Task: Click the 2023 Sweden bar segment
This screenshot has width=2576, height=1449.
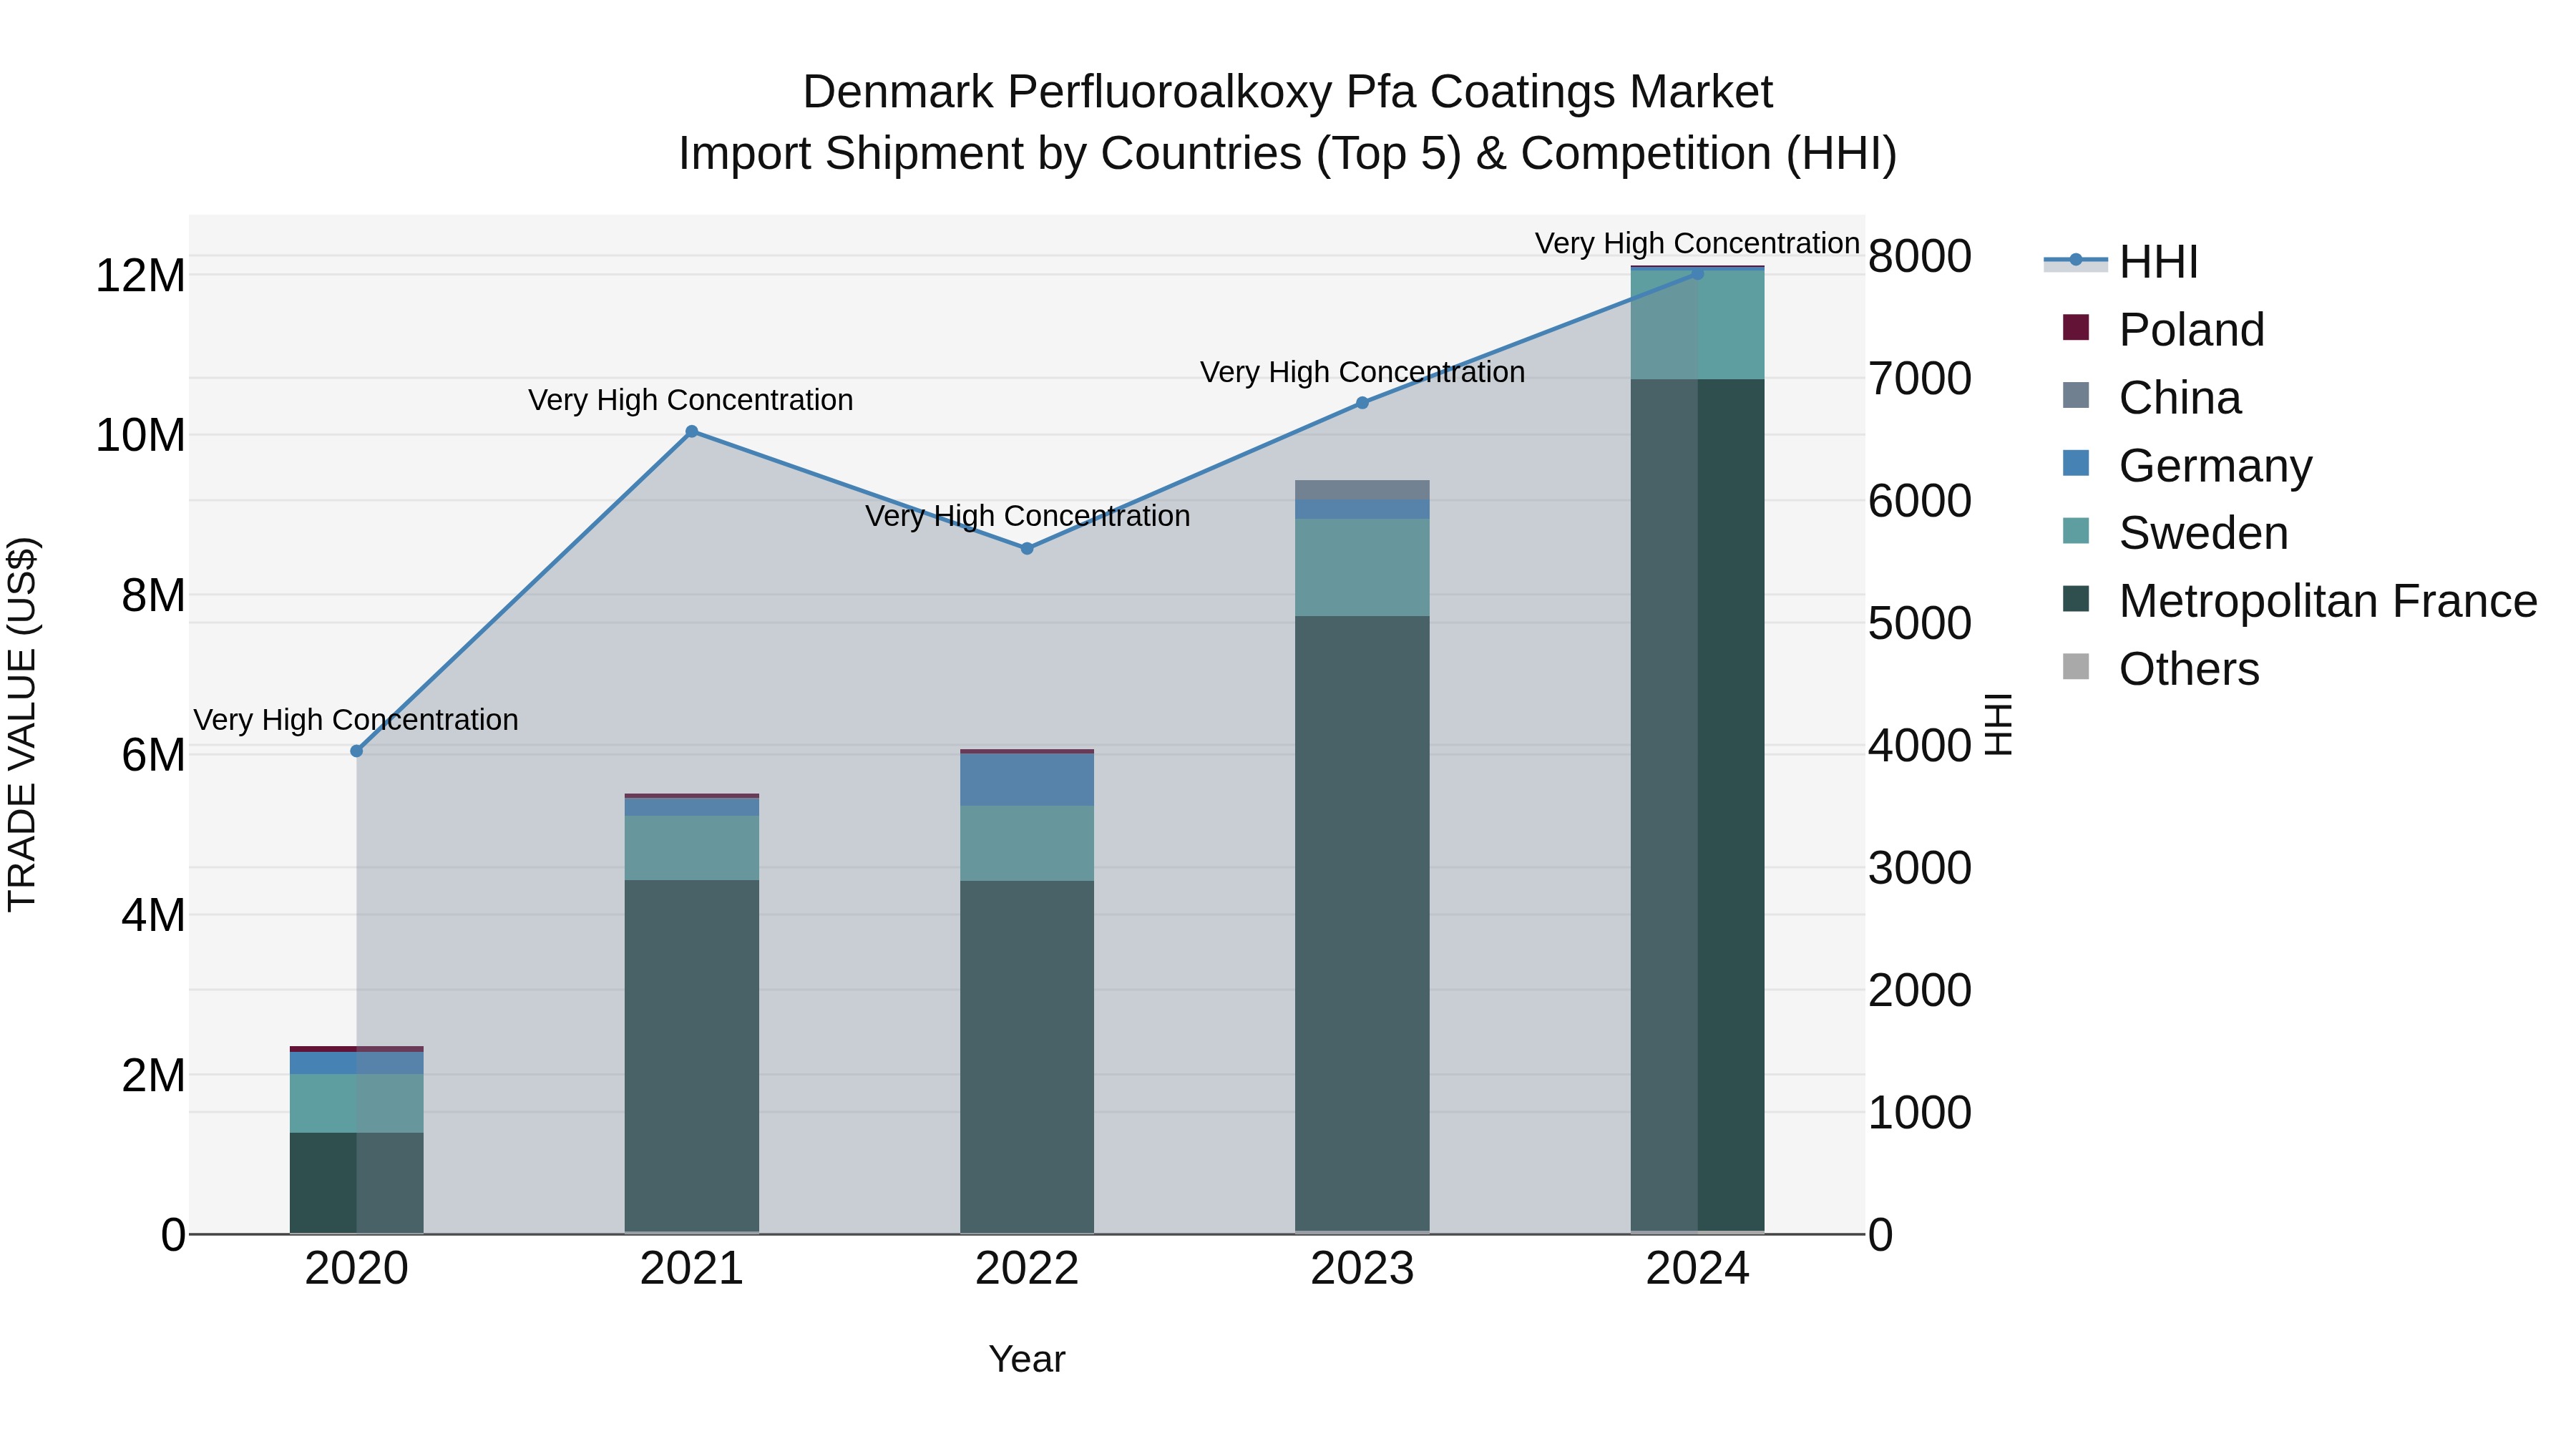Action: point(1362,567)
